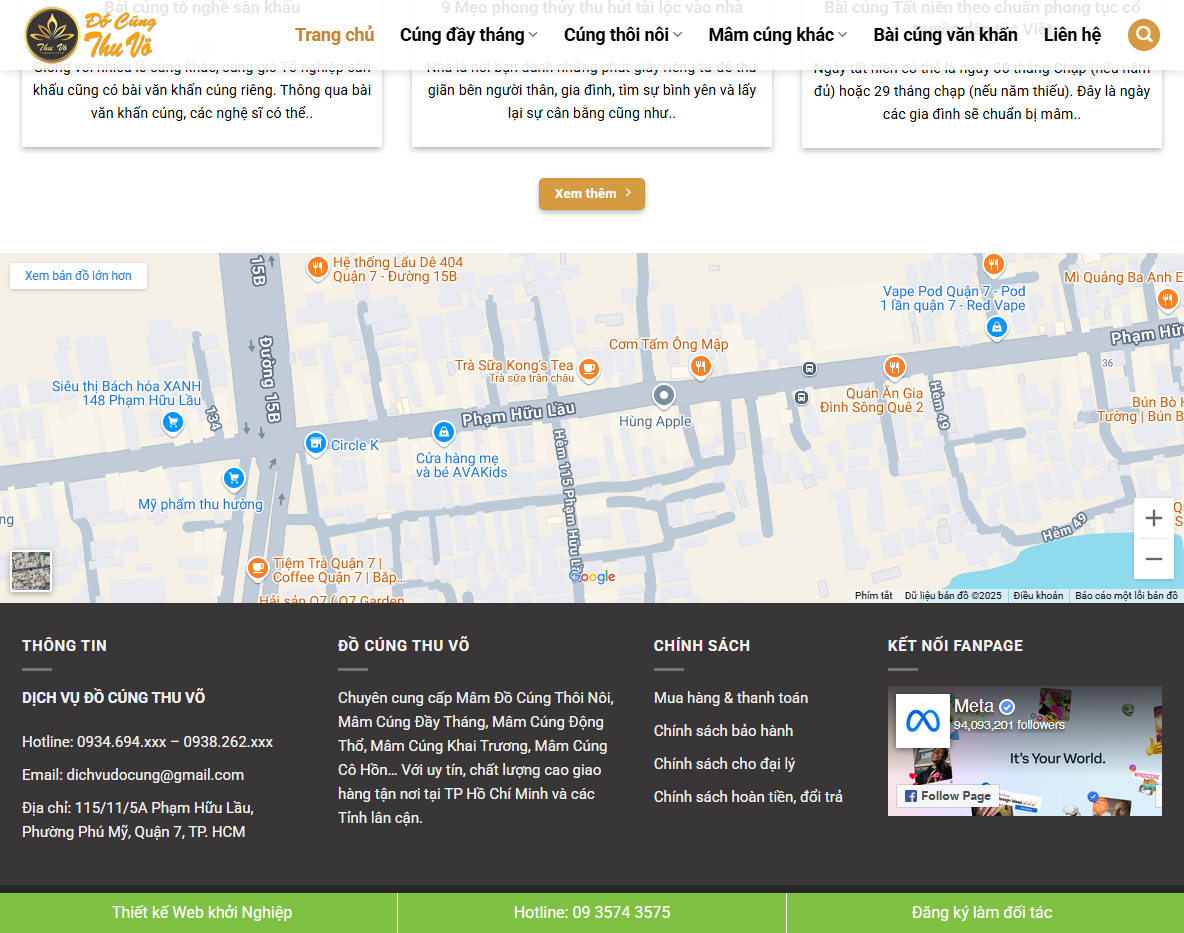This screenshot has height=933, width=1184.
Task: Click the Meta profile logo in the fanpage widget
Action: pyautogui.click(x=922, y=719)
